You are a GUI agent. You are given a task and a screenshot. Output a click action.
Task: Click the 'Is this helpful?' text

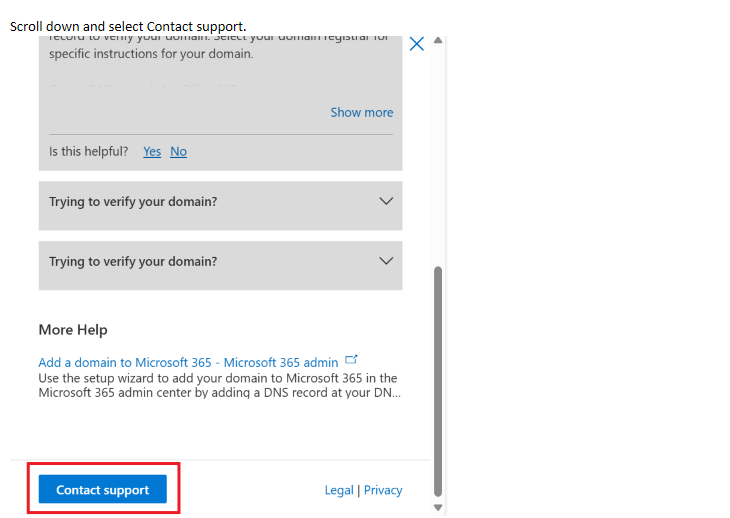point(88,152)
